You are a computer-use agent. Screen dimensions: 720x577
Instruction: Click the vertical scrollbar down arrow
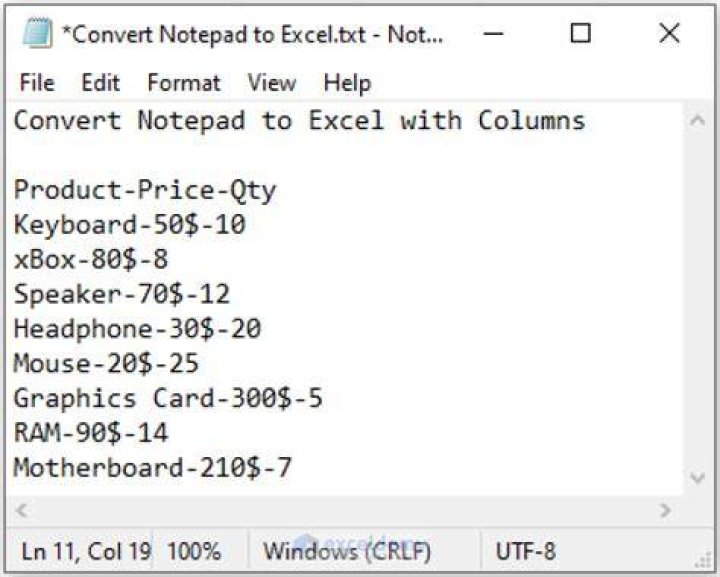click(698, 478)
